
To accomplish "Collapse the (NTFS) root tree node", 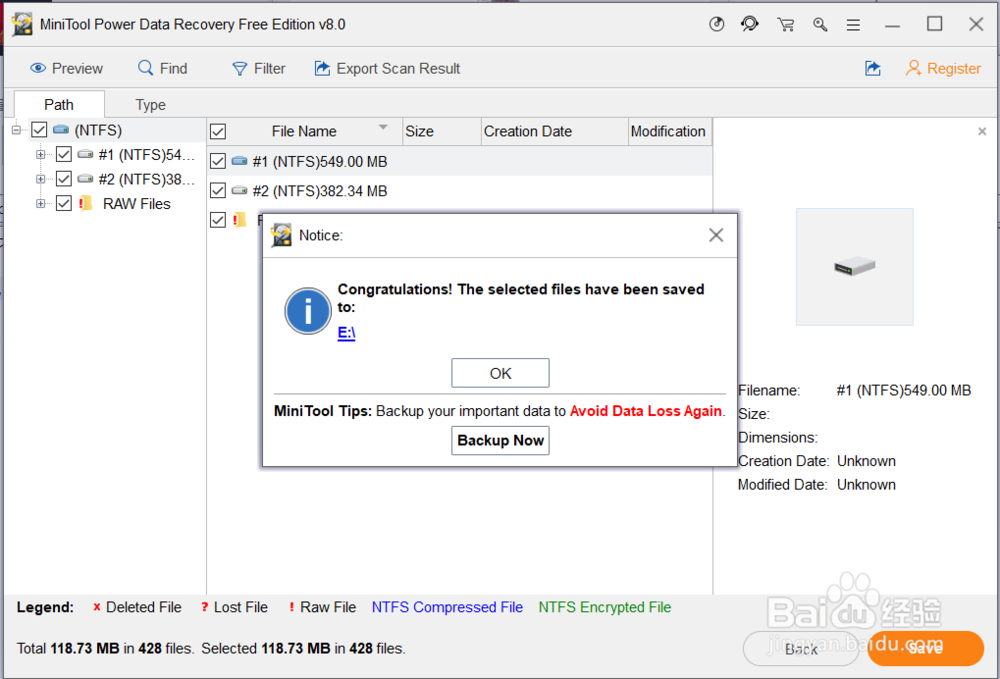I will coord(17,130).
